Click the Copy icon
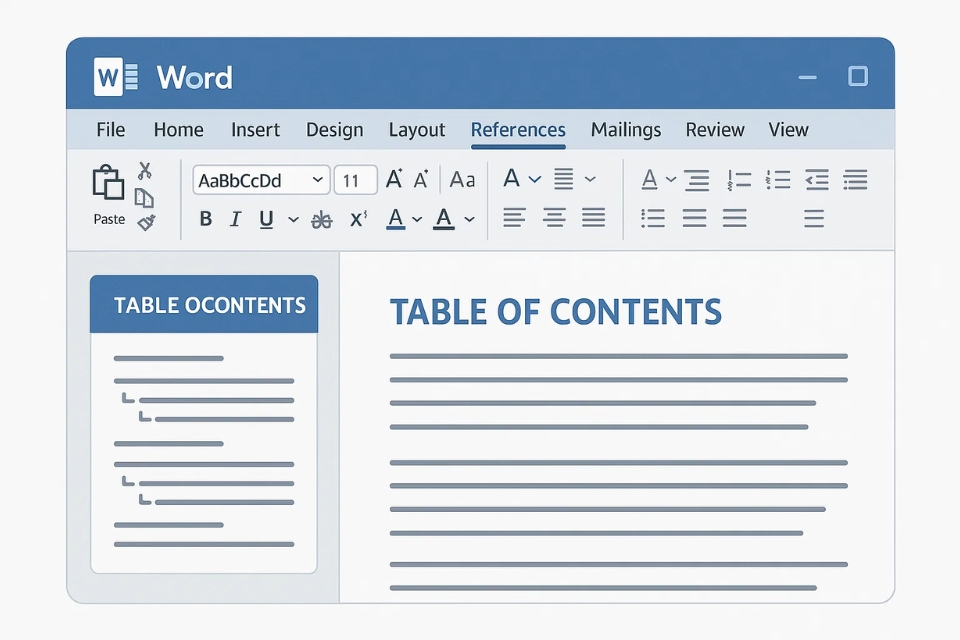Image resolution: width=960 pixels, height=640 pixels. [x=145, y=197]
